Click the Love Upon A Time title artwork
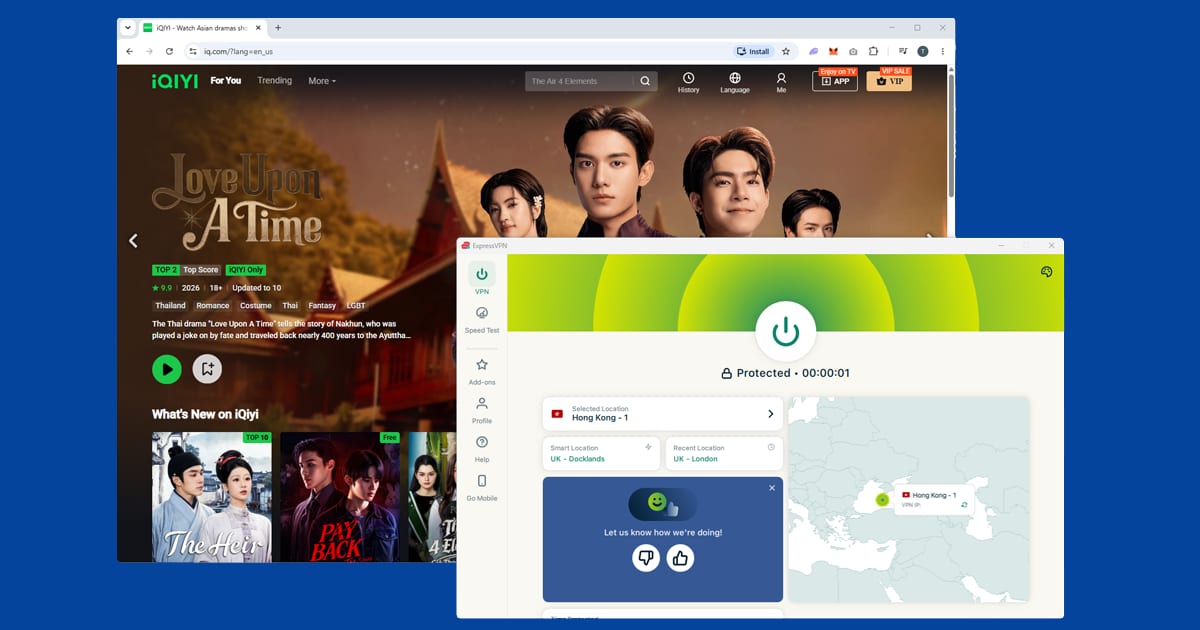The width and height of the screenshot is (1200, 630). coord(238,200)
